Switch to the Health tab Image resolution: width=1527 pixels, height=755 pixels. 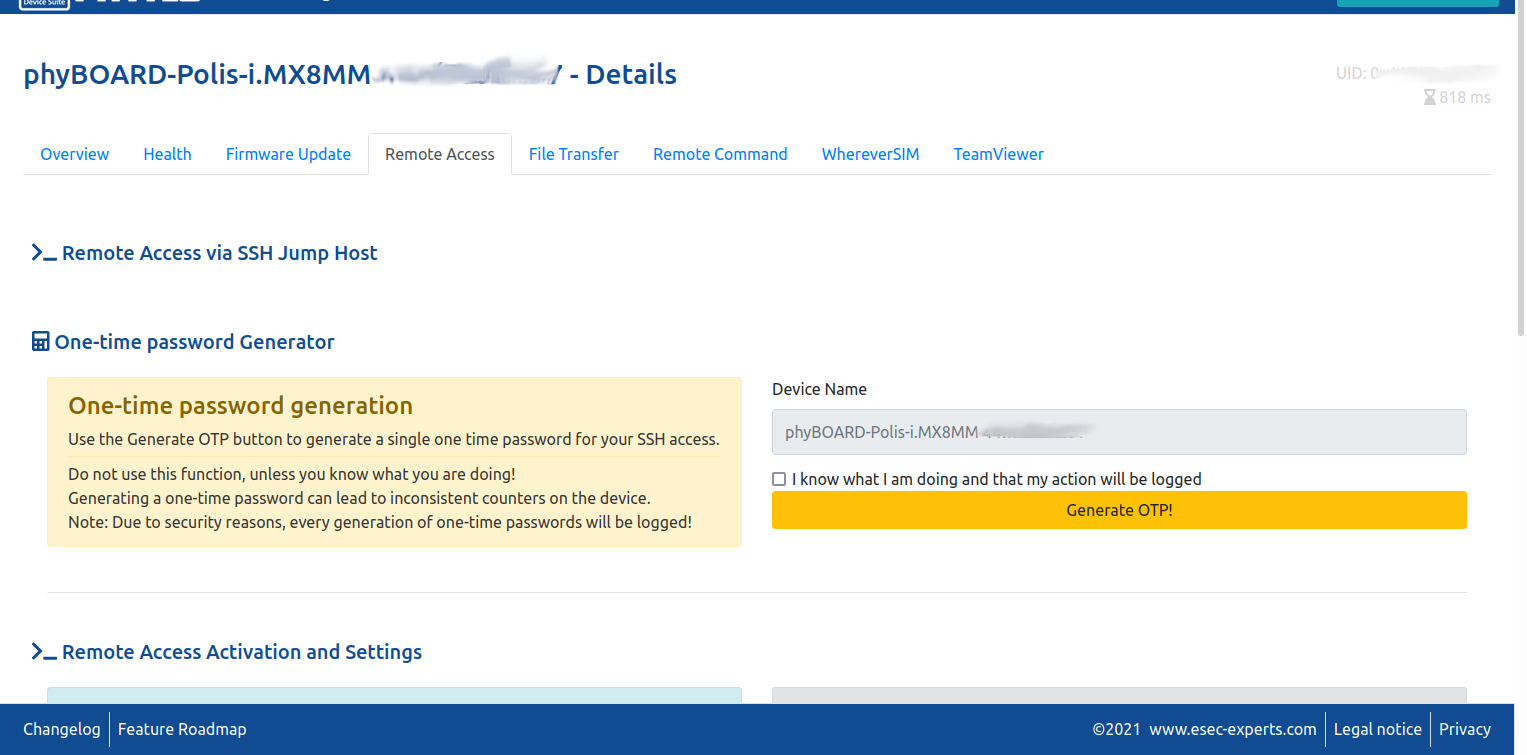pyautogui.click(x=167, y=154)
